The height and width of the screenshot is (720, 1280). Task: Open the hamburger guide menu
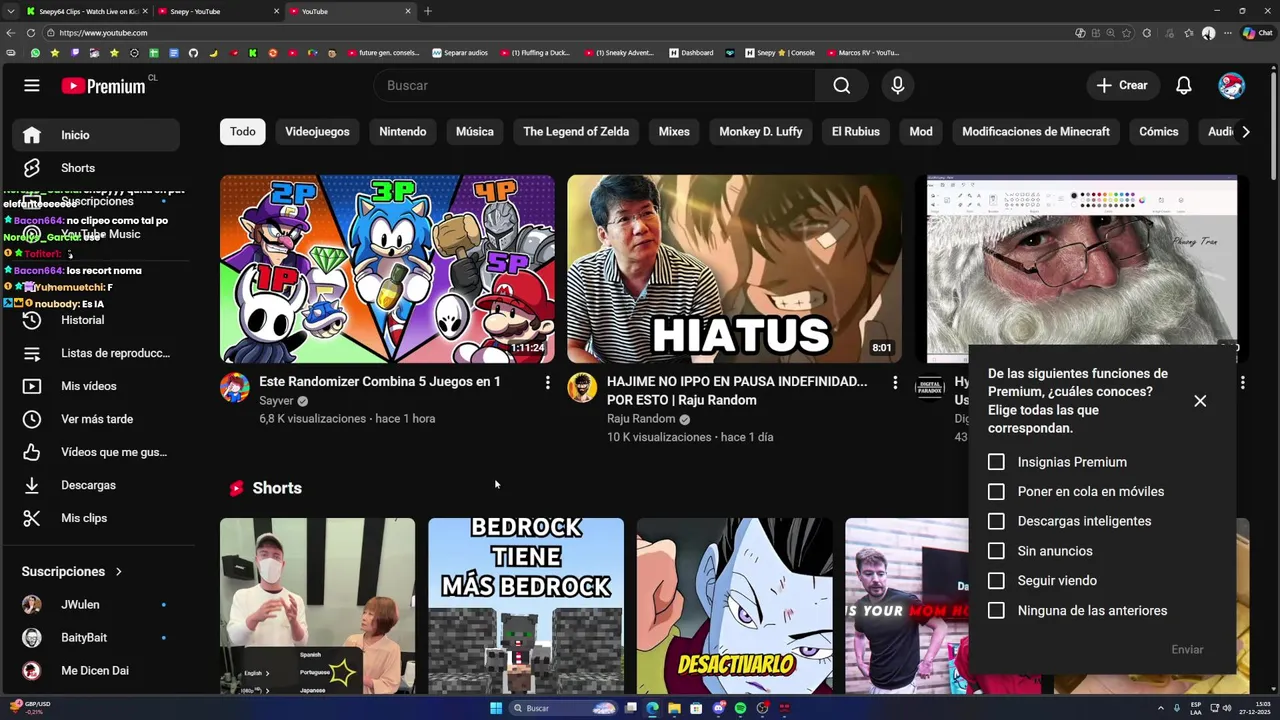(32, 86)
